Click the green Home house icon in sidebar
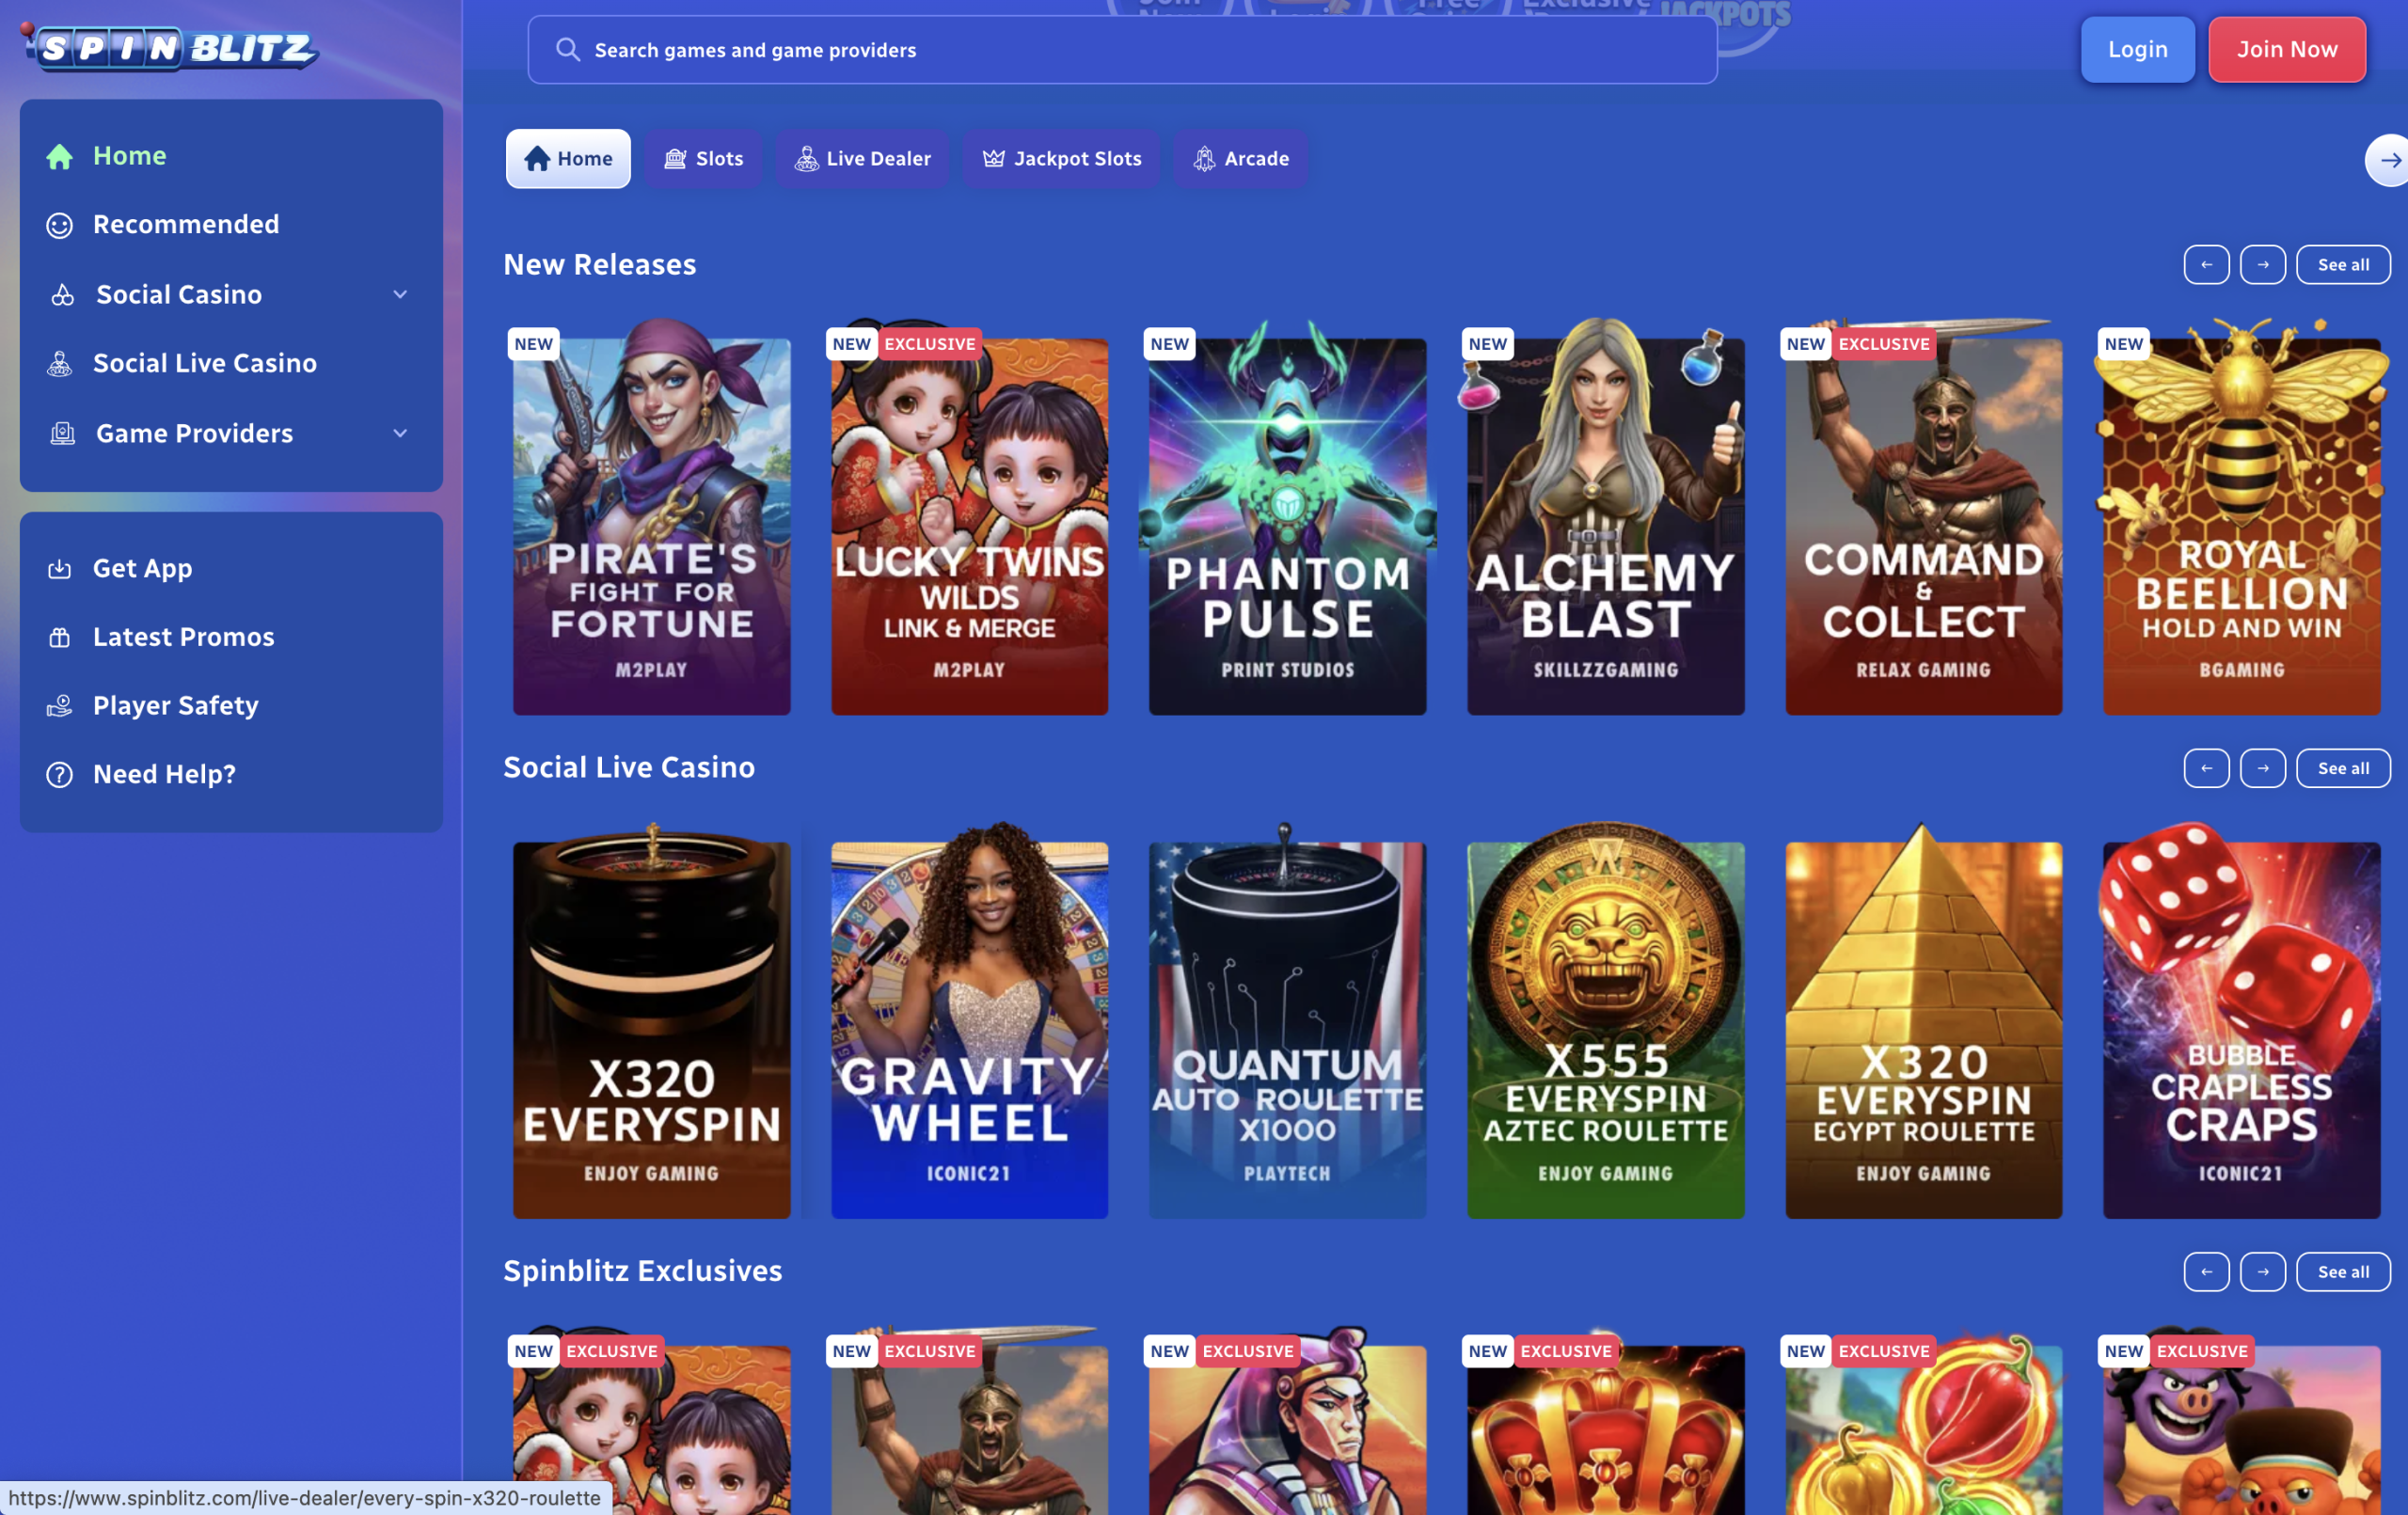Viewport: 2408px width, 1515px height. coord(60,156)
